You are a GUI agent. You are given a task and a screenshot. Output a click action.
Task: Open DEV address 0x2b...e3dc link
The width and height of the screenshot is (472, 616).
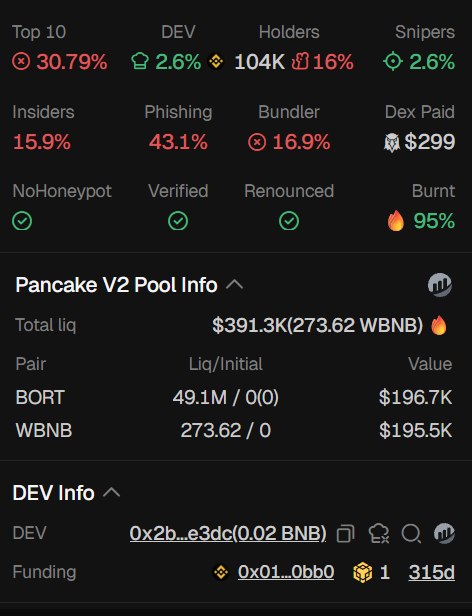point(228,534)
